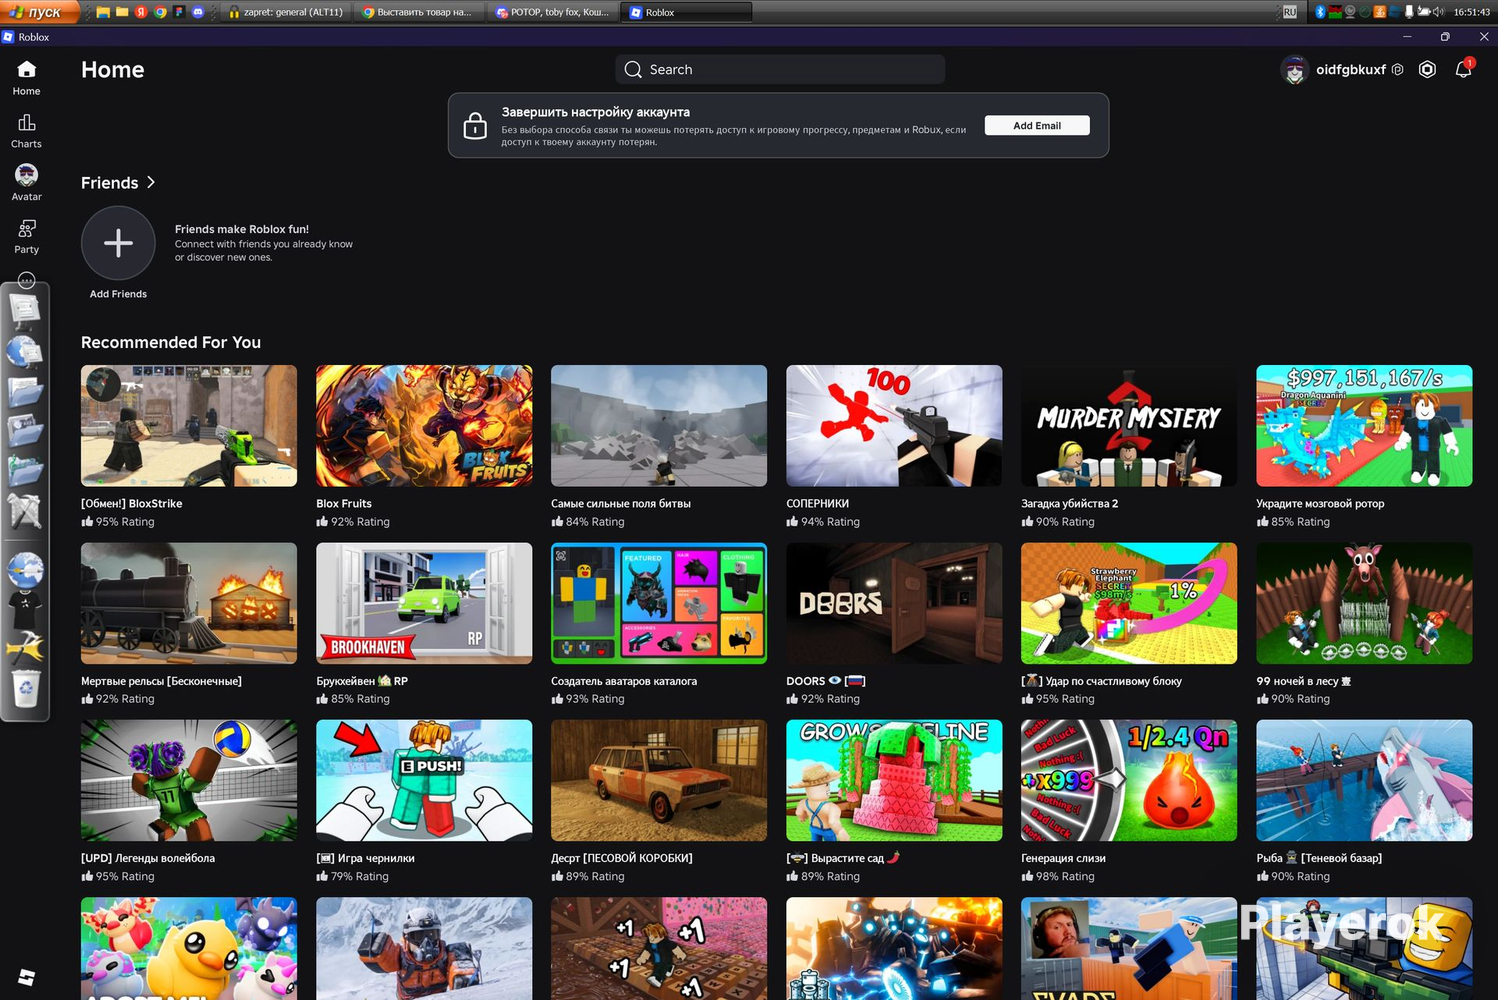Click the battery tray icon

point(1423,12)
